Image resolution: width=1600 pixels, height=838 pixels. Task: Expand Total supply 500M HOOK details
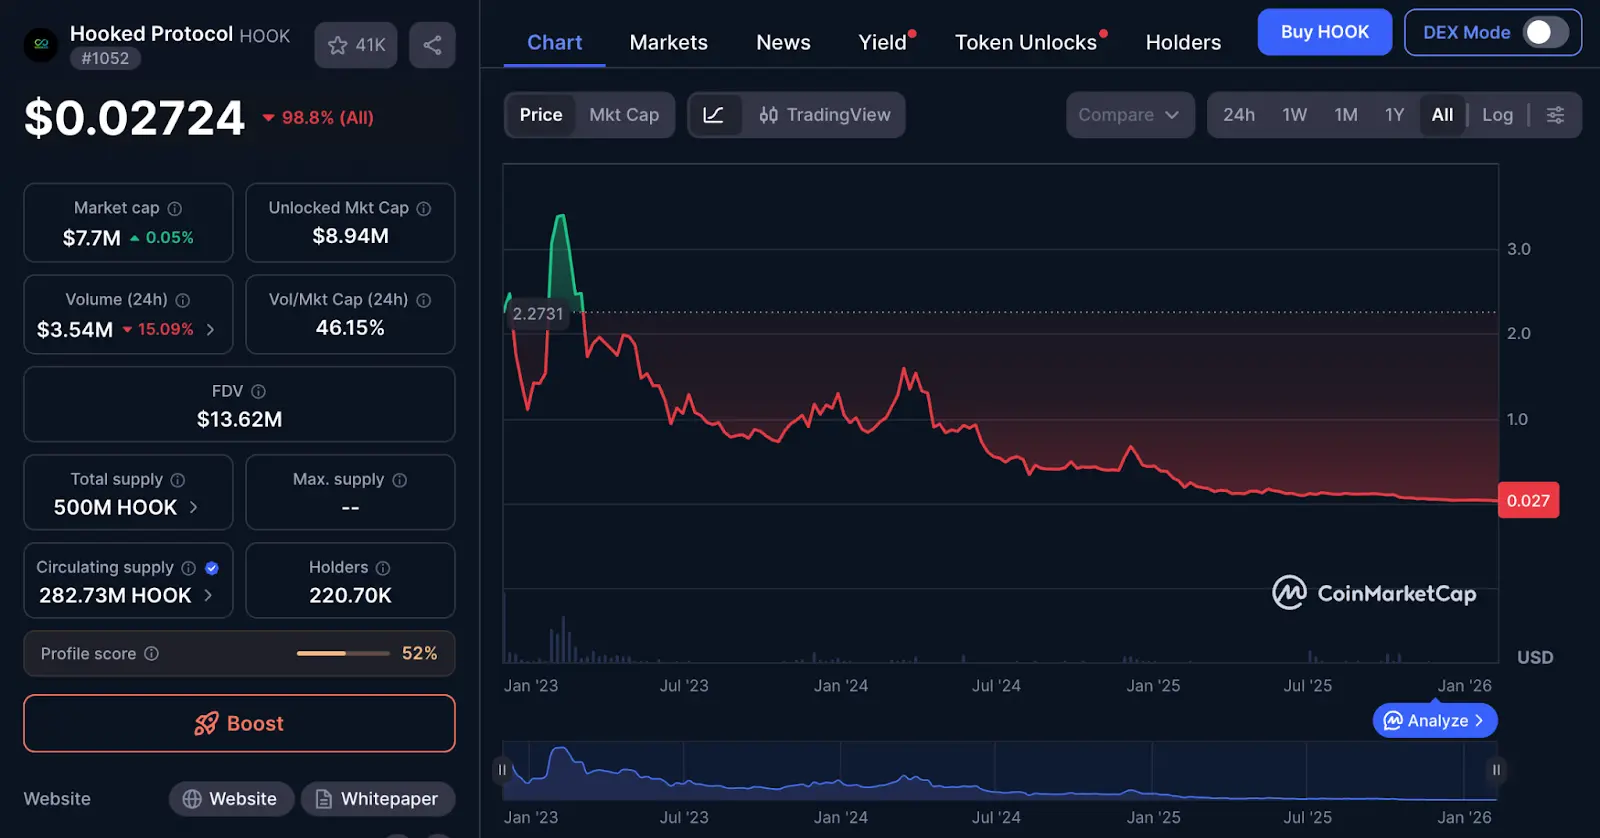(x=193, y=508)
